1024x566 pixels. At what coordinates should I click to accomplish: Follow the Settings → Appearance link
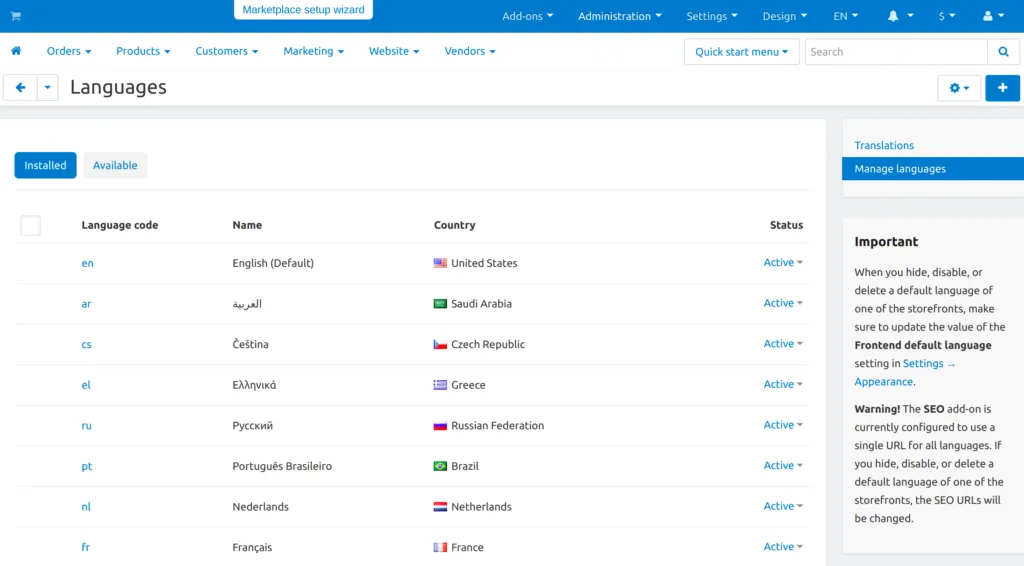pos(904,373)
